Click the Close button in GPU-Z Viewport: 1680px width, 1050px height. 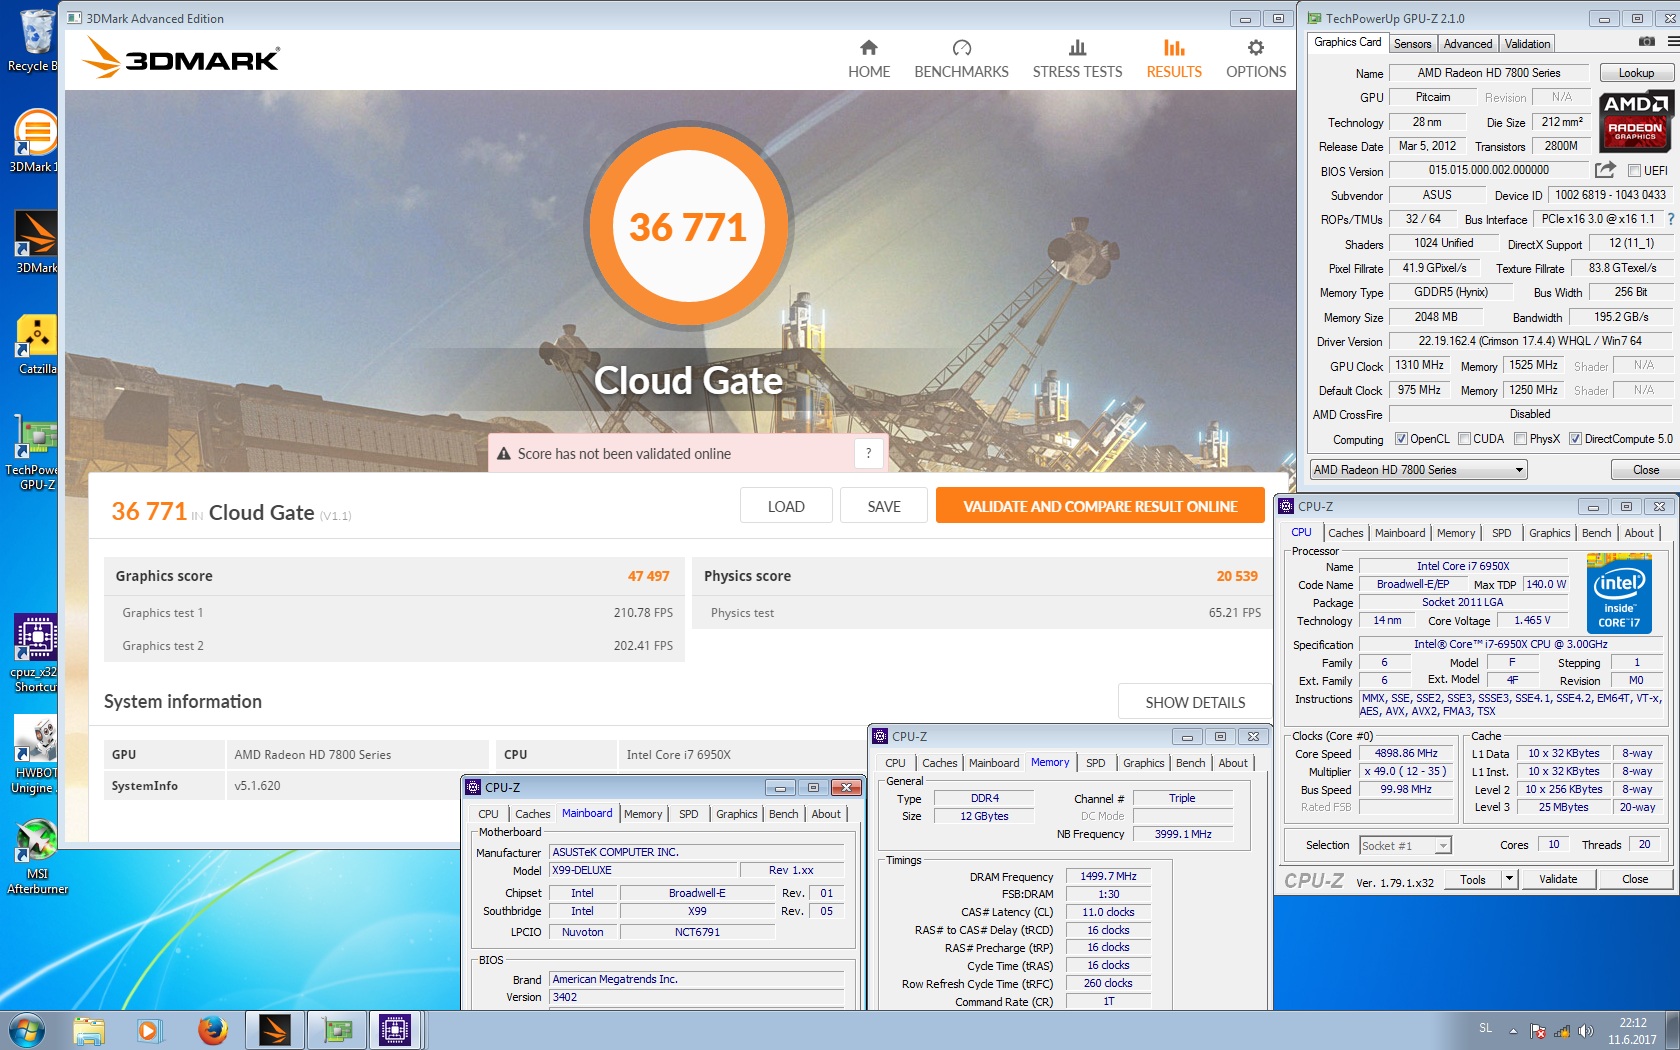[x=1645, y=470]
